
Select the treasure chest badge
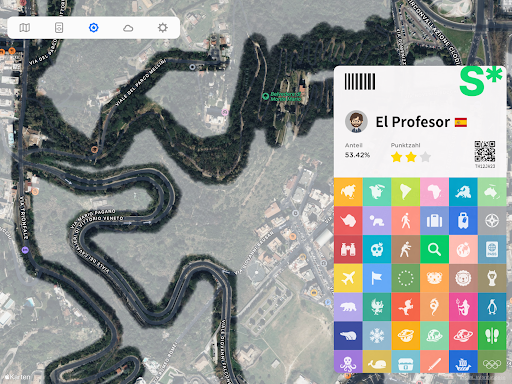[406, 361]
